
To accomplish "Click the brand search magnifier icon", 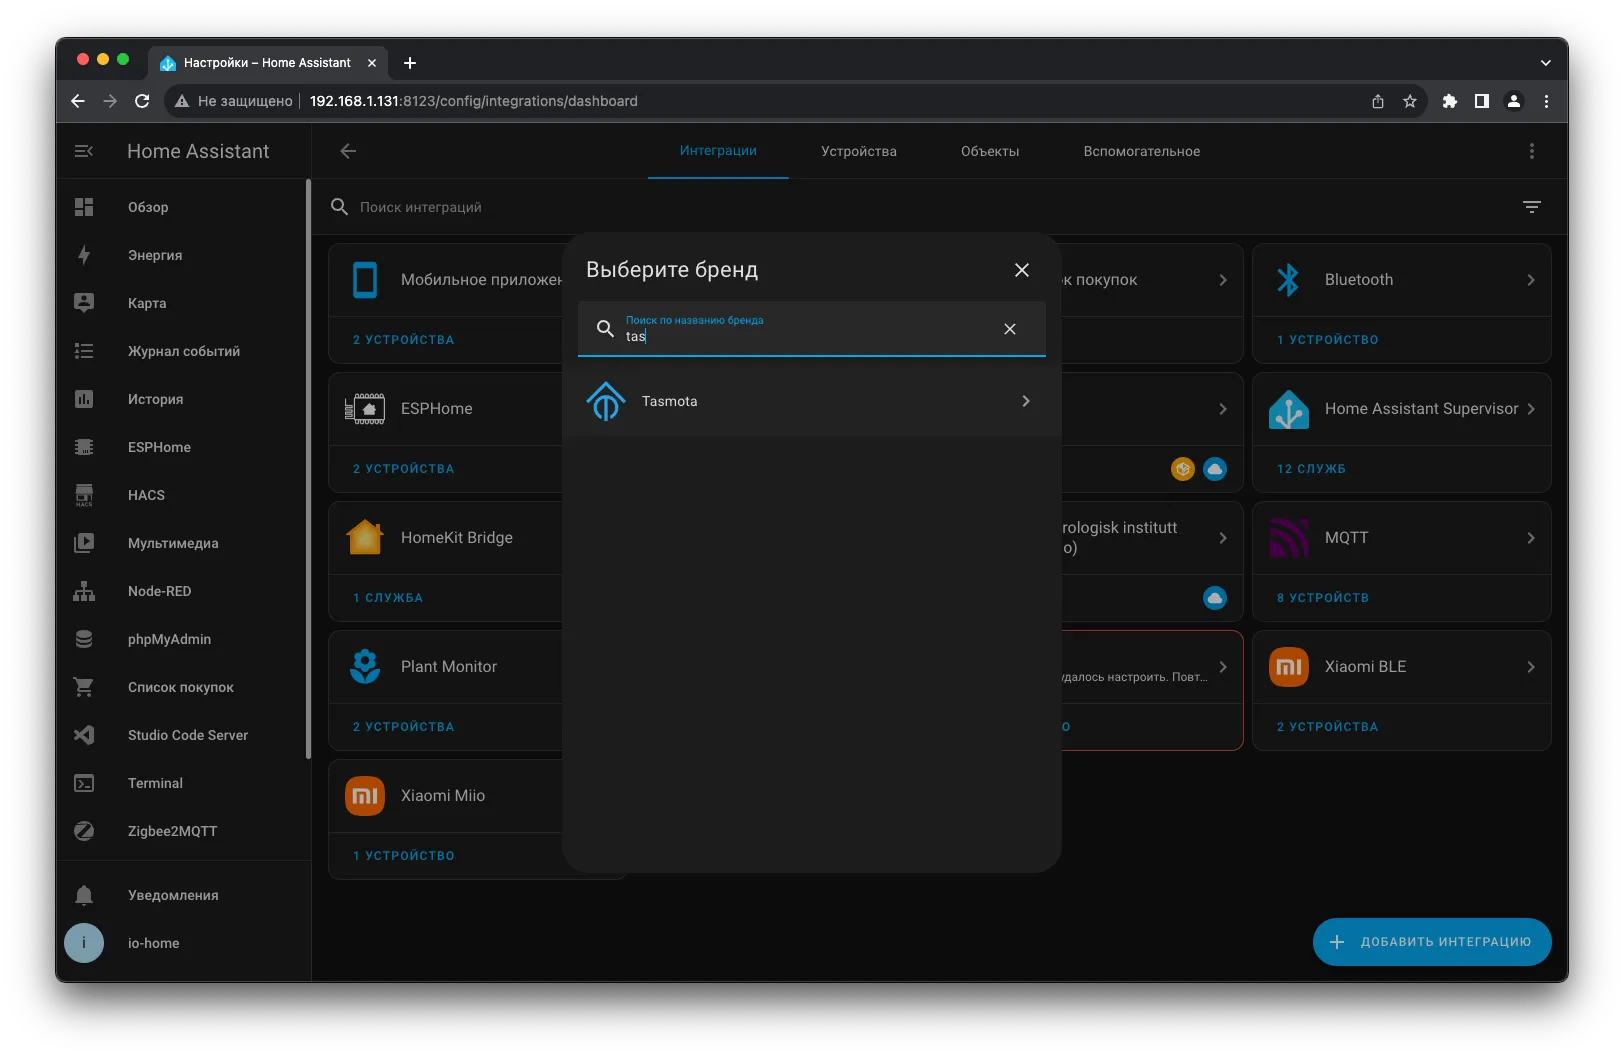I will click(605, 329).
